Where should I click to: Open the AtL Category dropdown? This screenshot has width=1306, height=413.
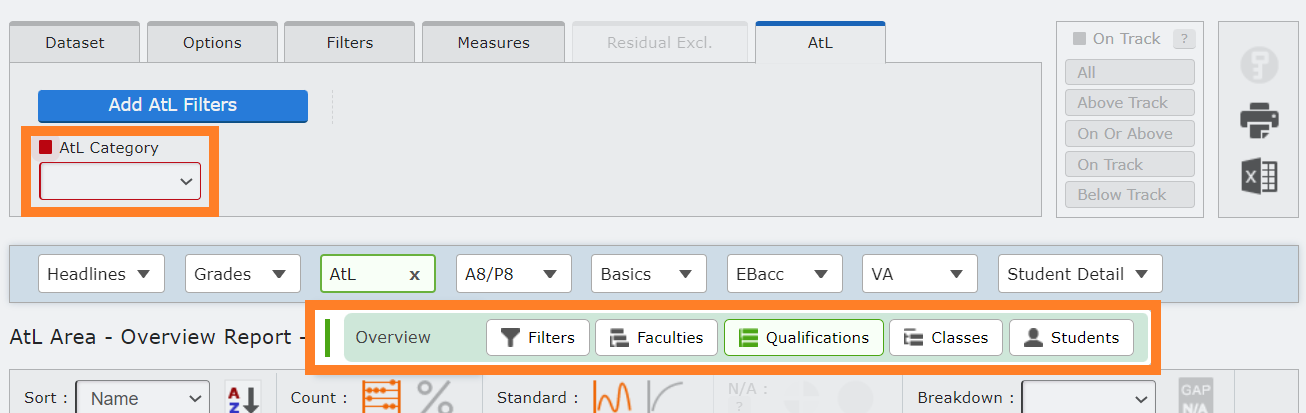coord(120,181)
